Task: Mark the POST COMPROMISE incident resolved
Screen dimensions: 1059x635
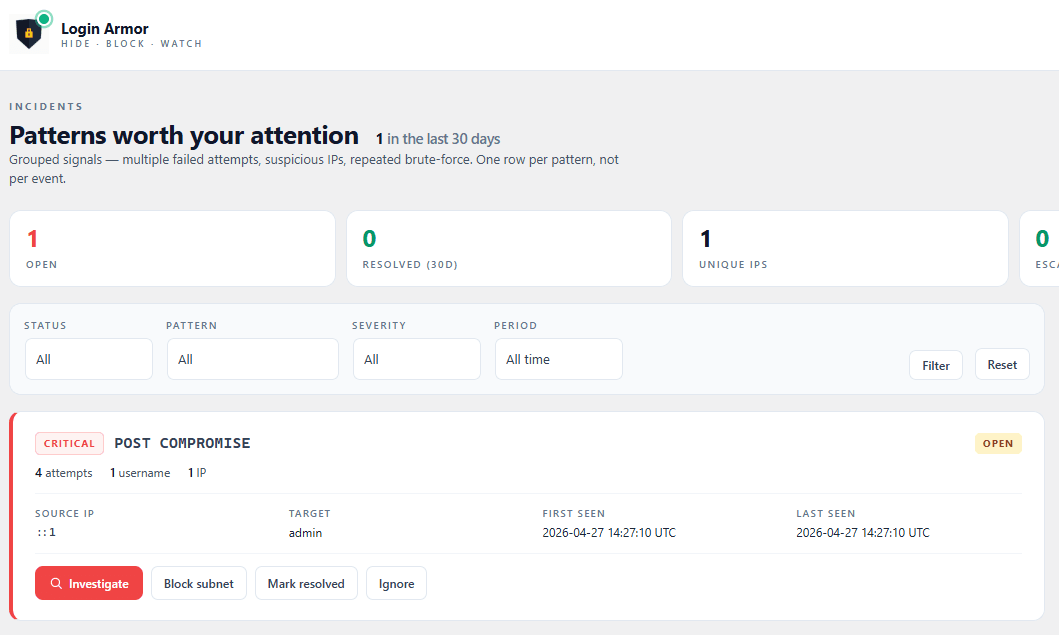Action: 306,583
